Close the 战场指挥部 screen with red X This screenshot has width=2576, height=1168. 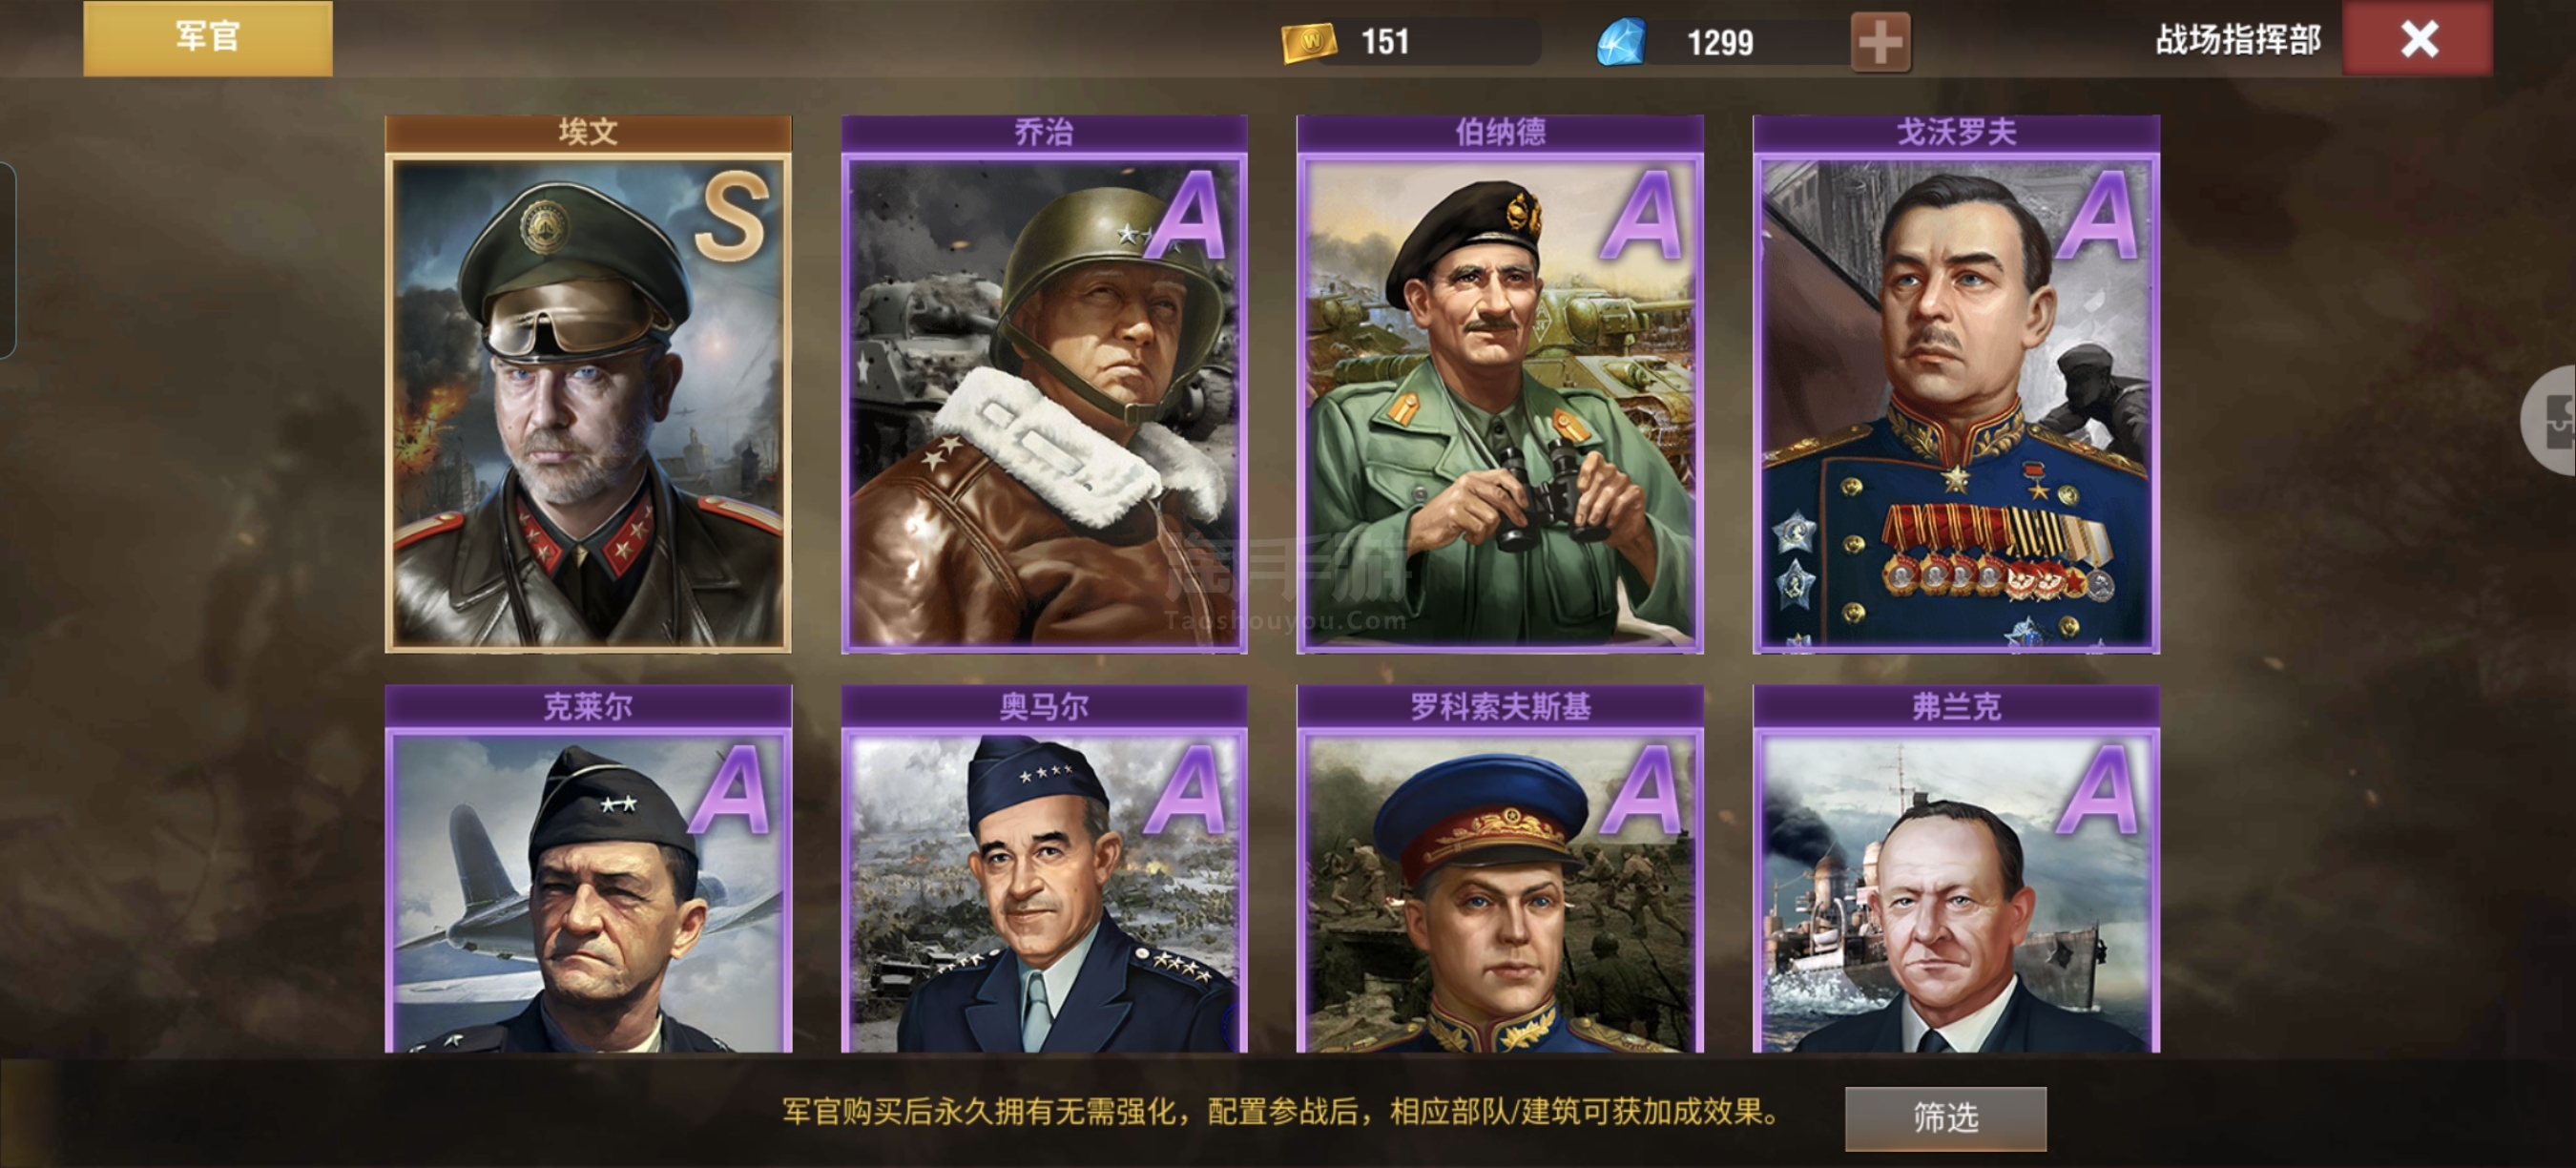coord(2418,38)
